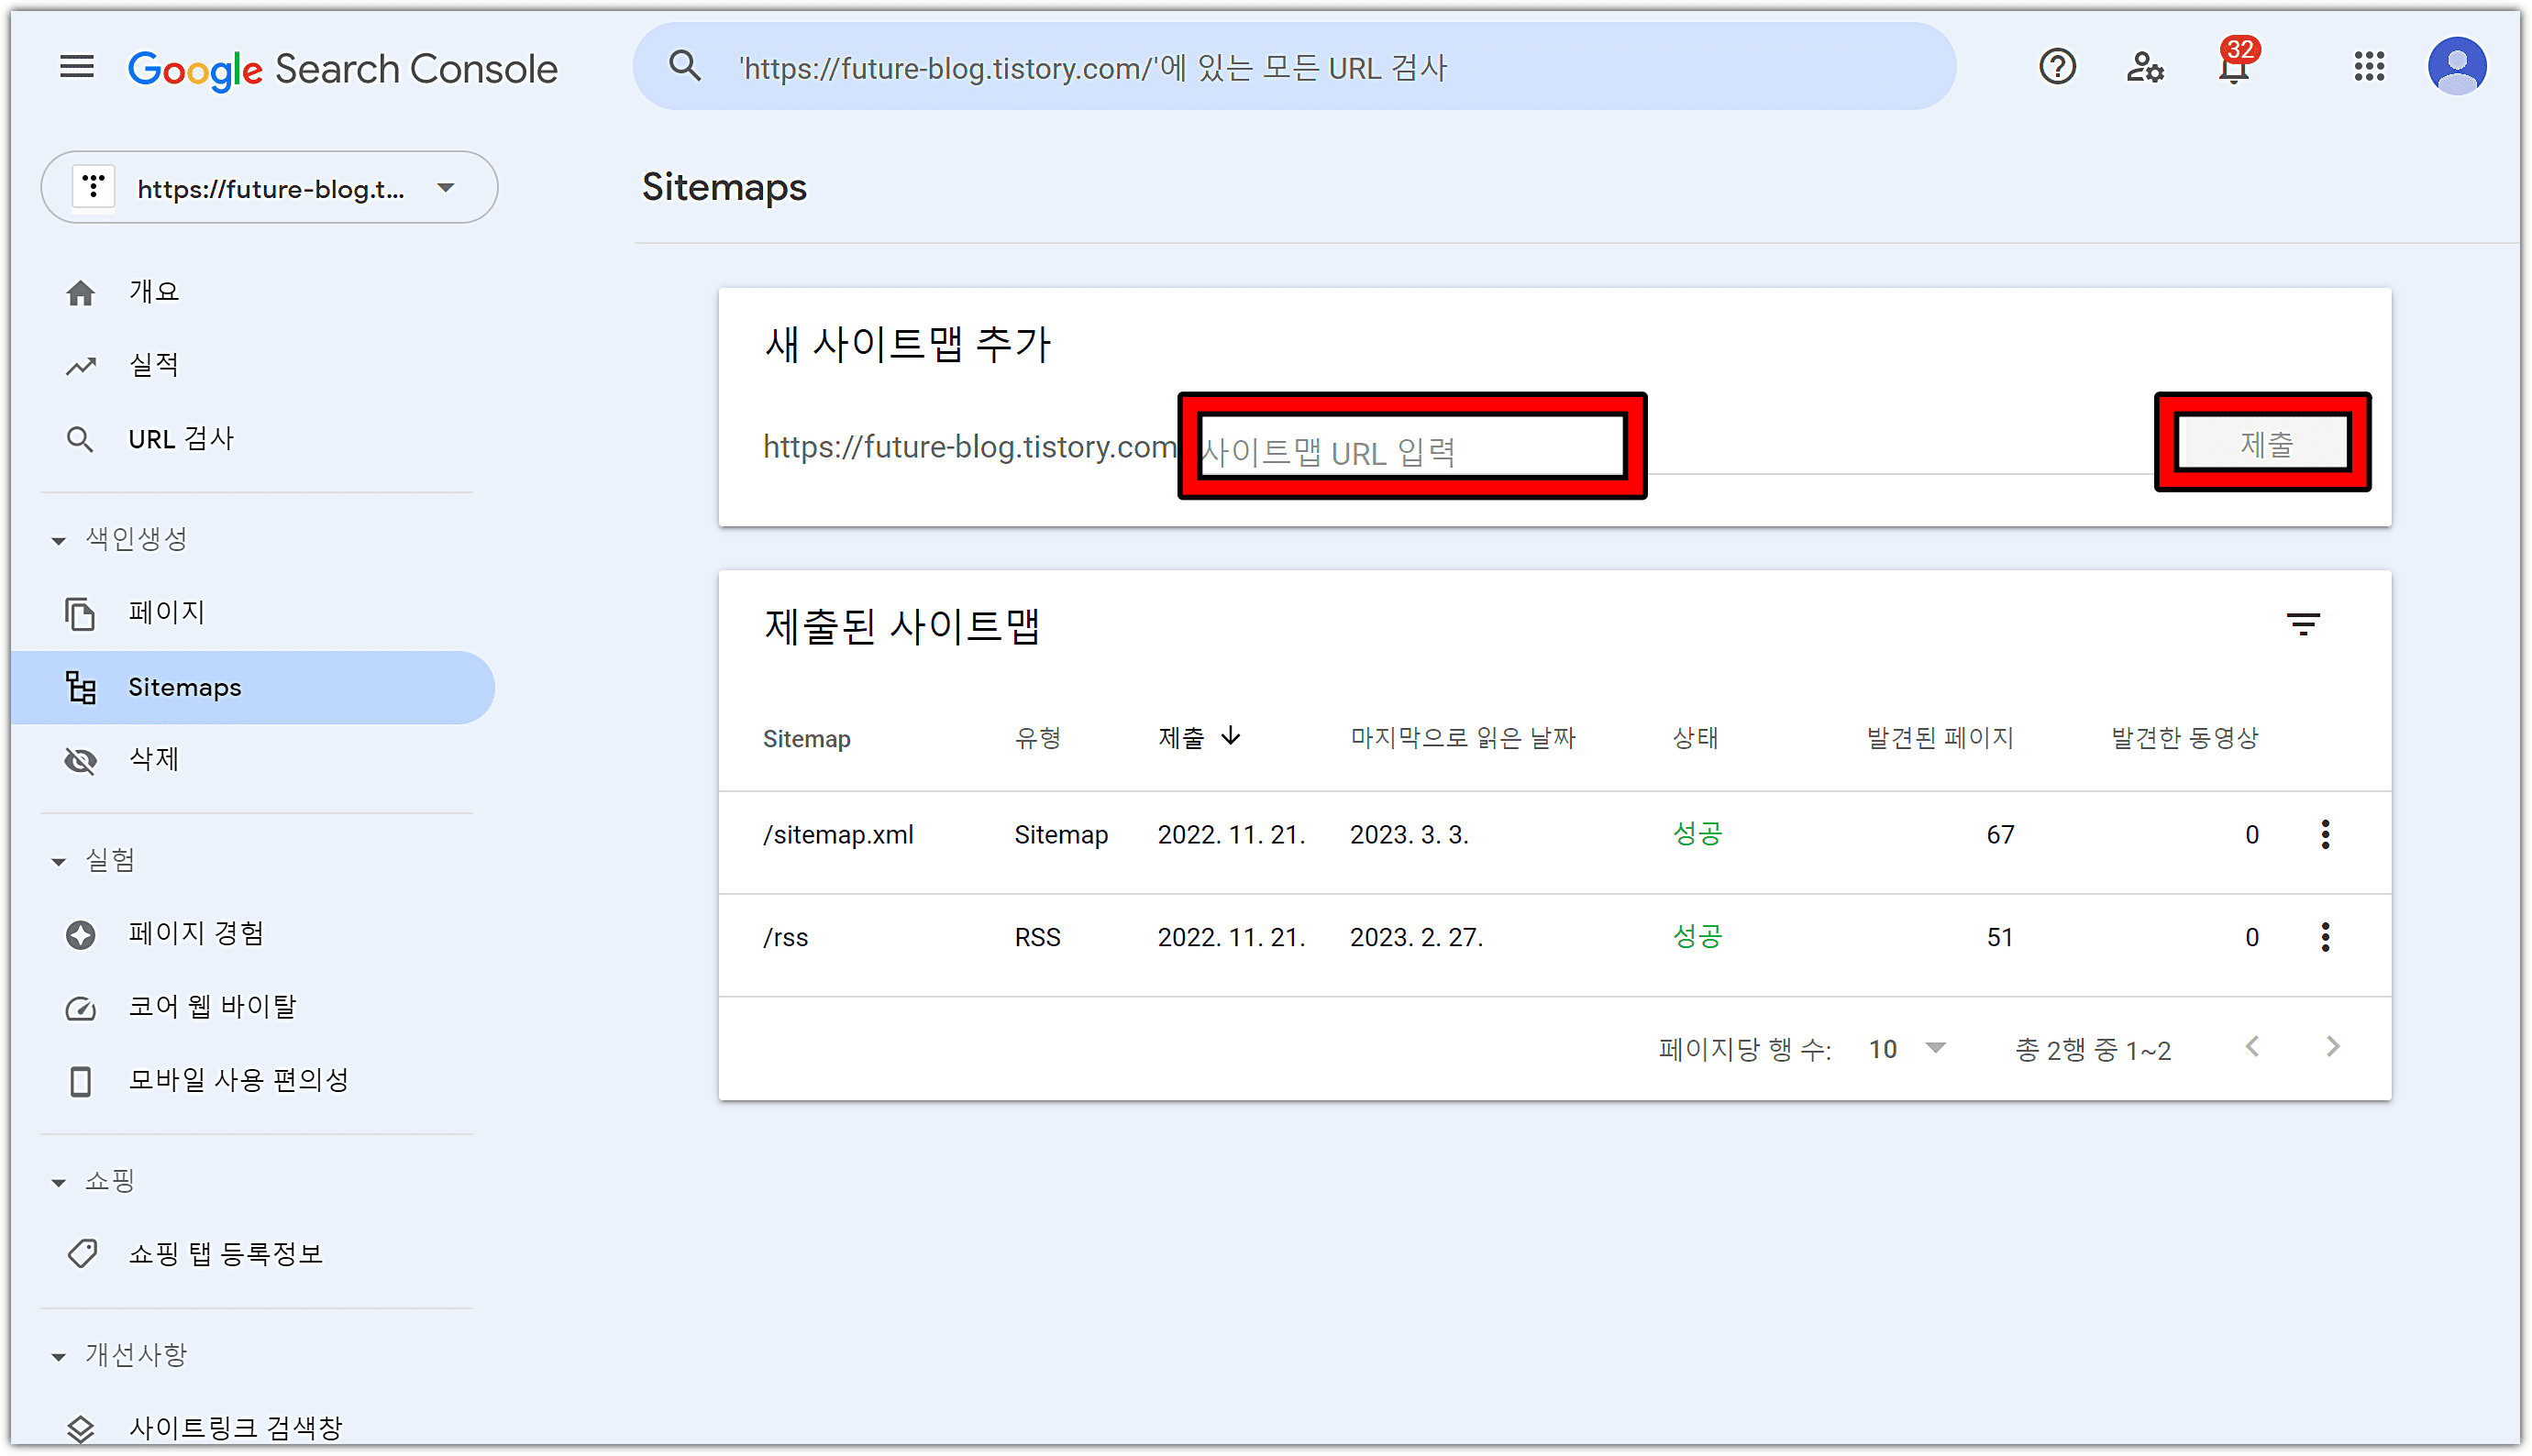Open more options for /sitemap.xml row
Image resolution: width=2532 pixels, height=1456 pixels.
[2325, 834]
